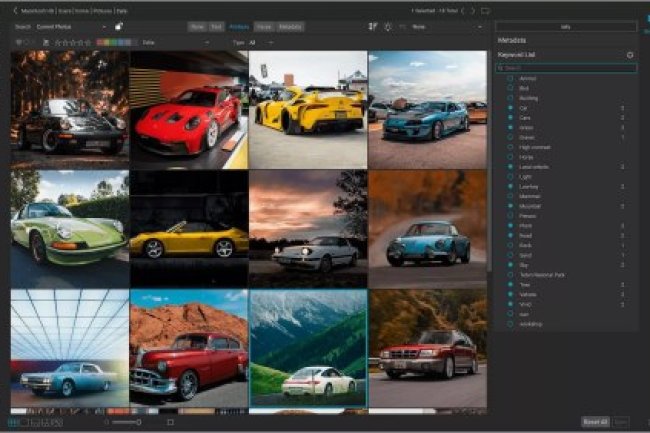Click the lock icon beside the search scope

tap(118, 27)
